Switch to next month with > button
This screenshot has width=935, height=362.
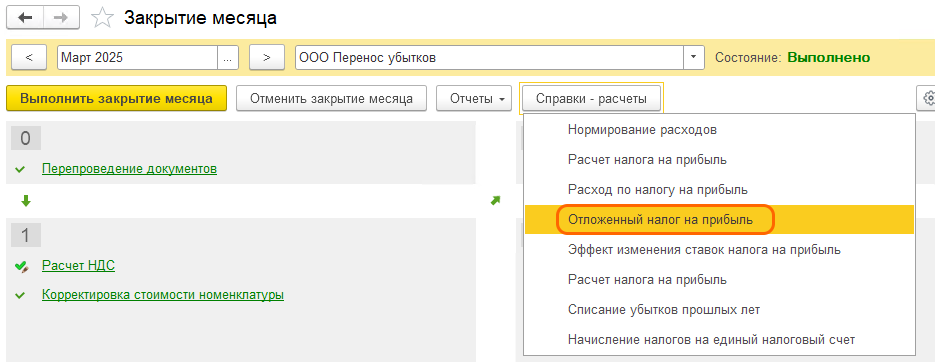tap(267, 58)
